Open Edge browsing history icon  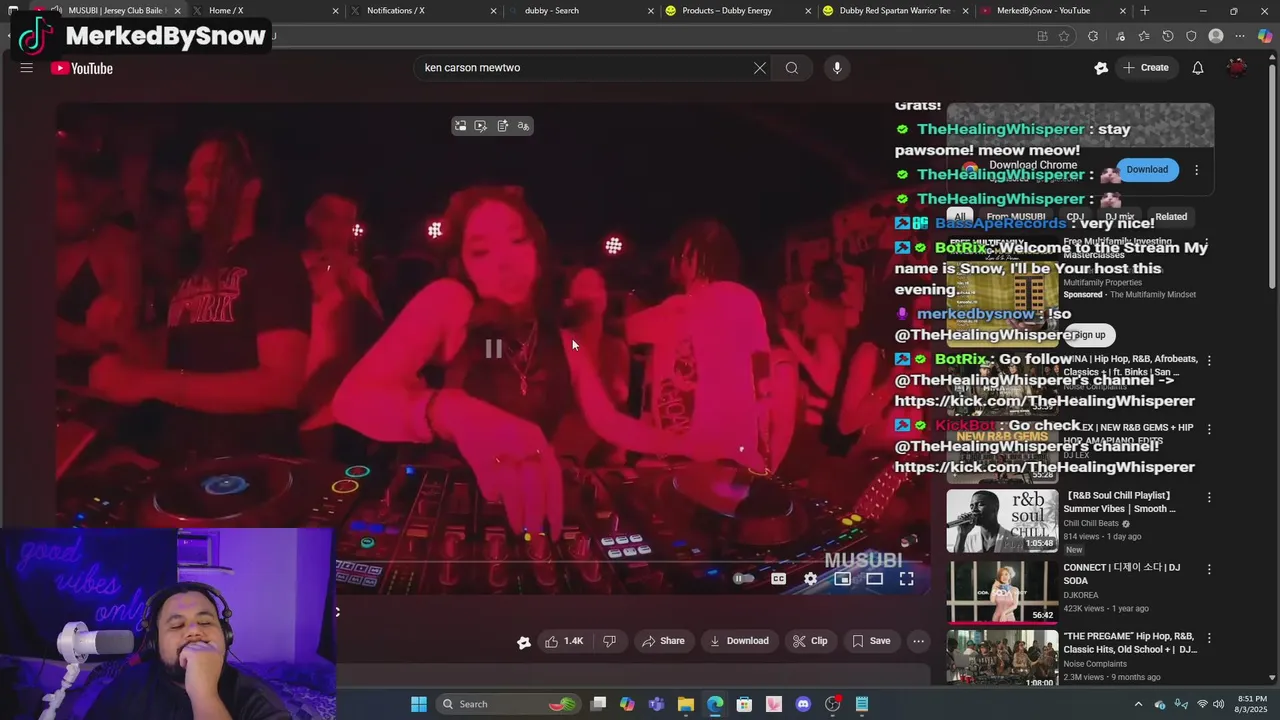1168,36
